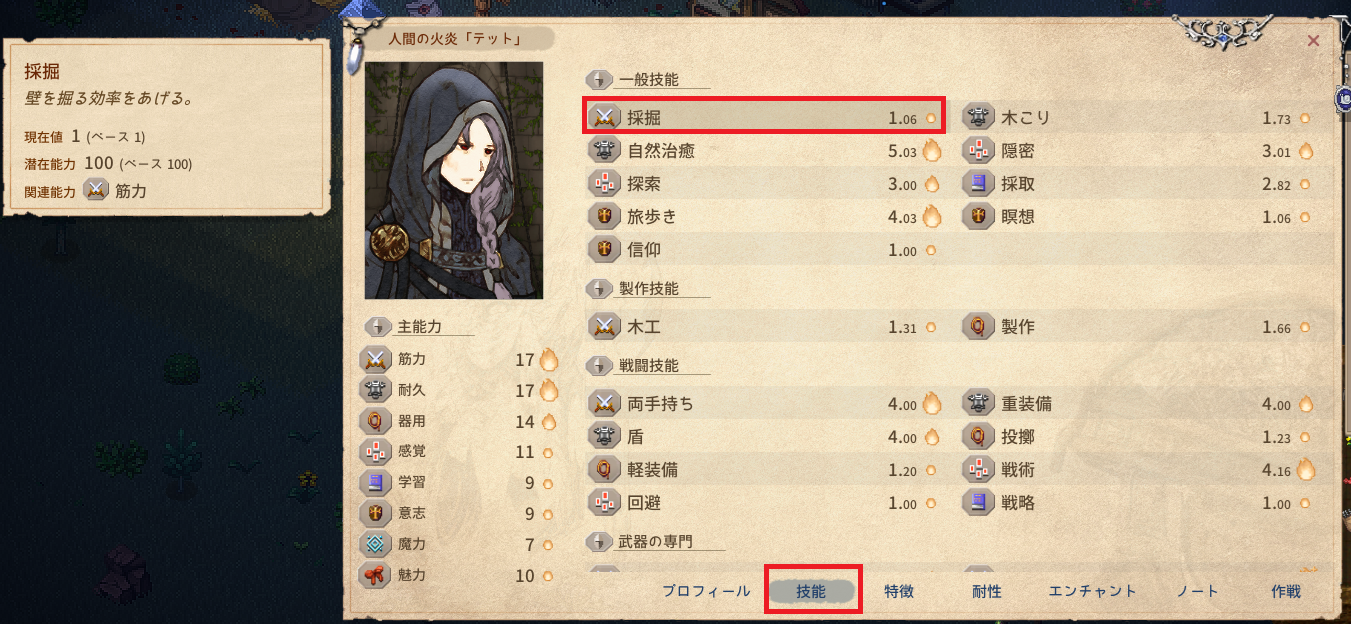This screenshot has width=1351, height=624.
Task: Click the armor icon next to 自然治癒
Action: (603, 151)
